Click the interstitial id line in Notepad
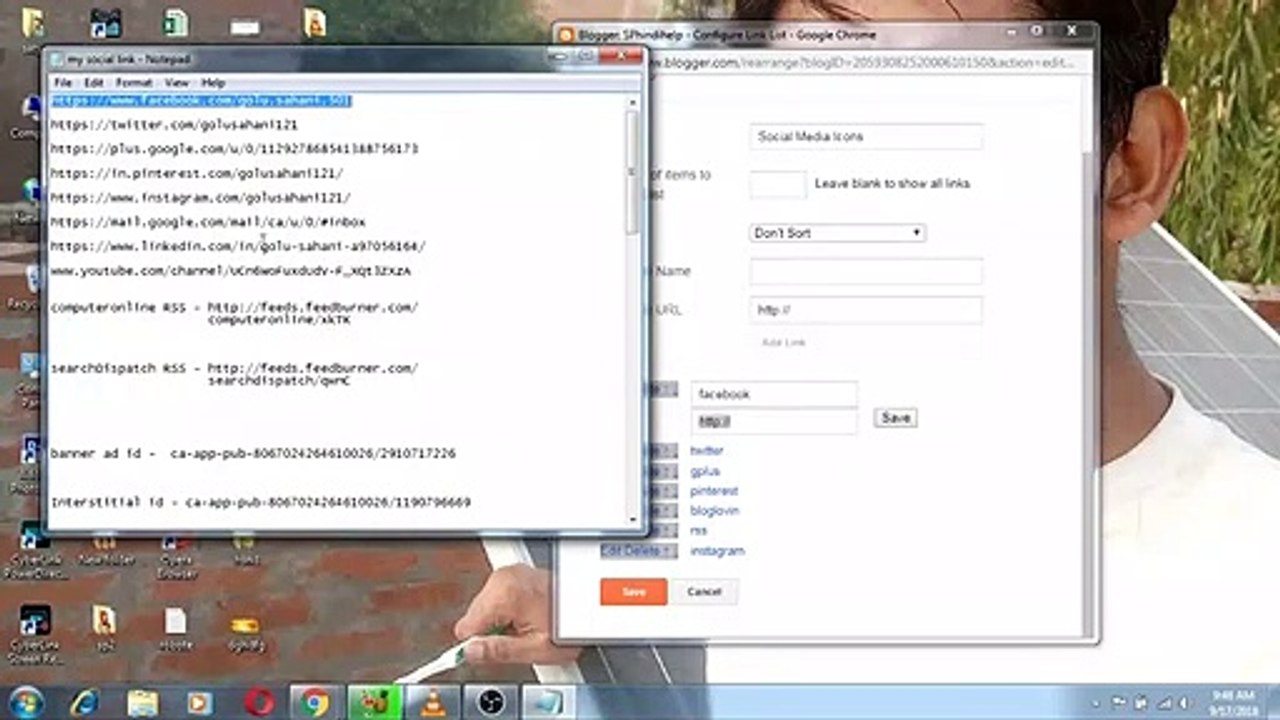This screenshot has height=720, width=1280. coord(260,502)
